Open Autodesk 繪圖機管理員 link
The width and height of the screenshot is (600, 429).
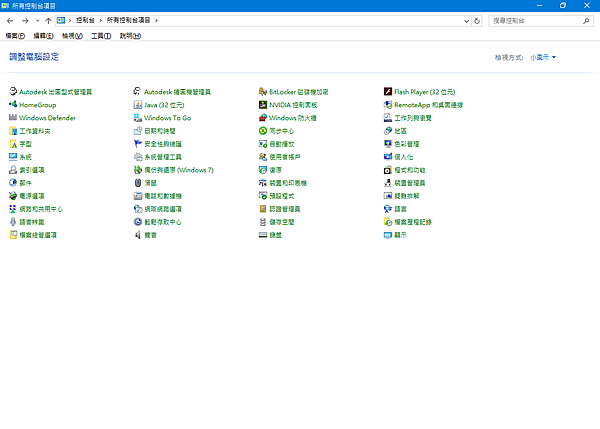(x=177, y=92)
